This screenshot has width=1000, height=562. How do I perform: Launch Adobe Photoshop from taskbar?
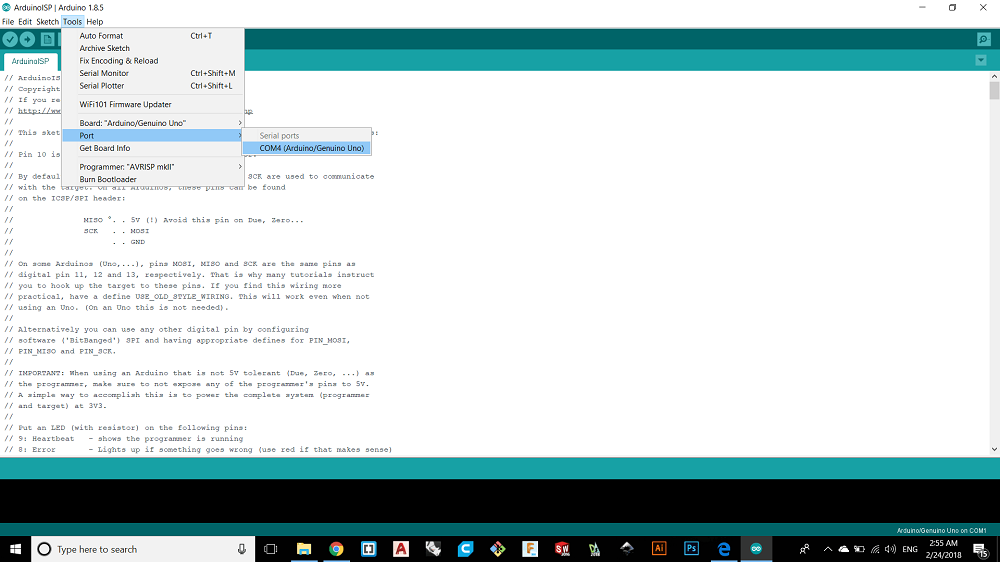click(691, 549)
